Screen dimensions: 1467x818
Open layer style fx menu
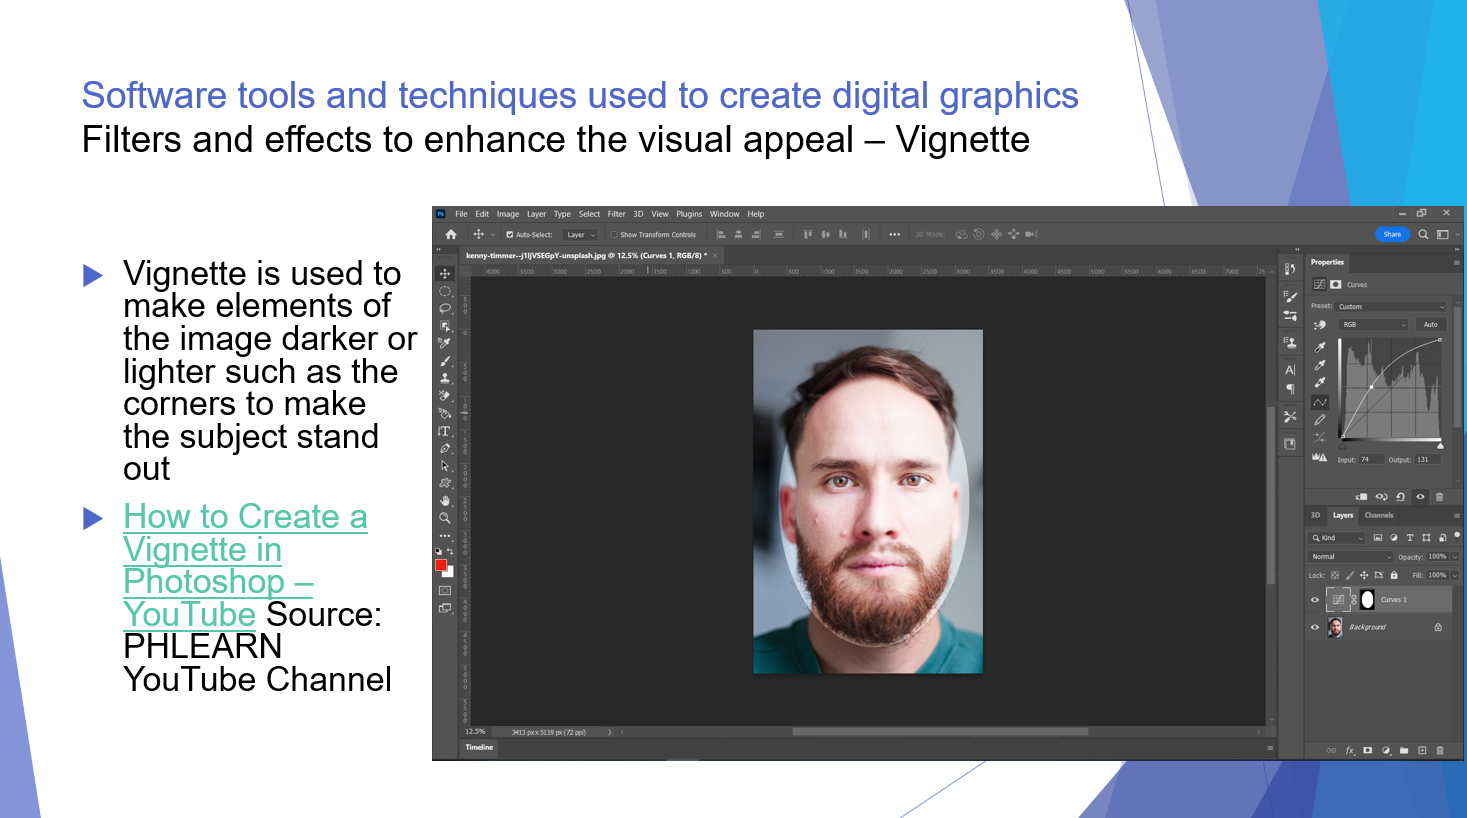[1349, 750]
